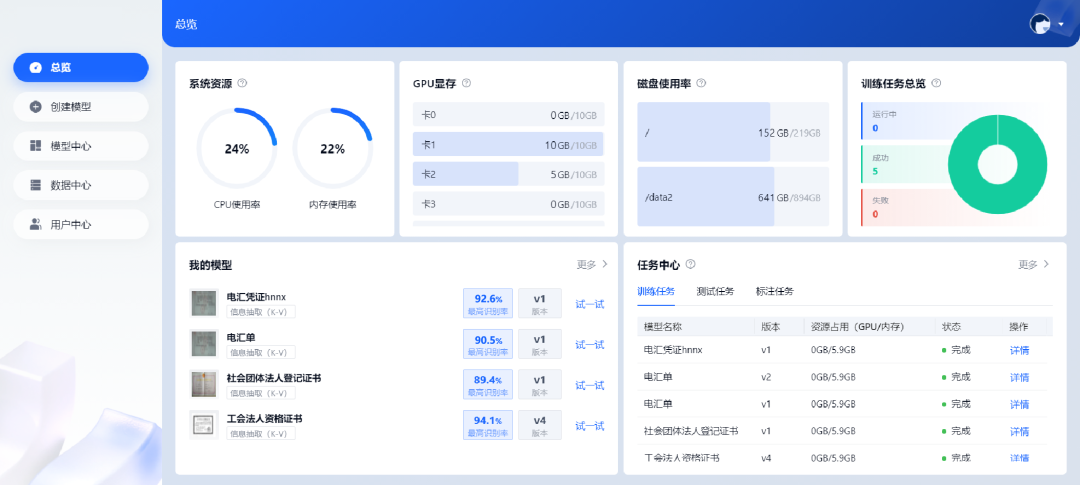Screen dimensions: 1080x485
Task: Click the 内存使用率 22% gauge
Action: pos(333,149)
